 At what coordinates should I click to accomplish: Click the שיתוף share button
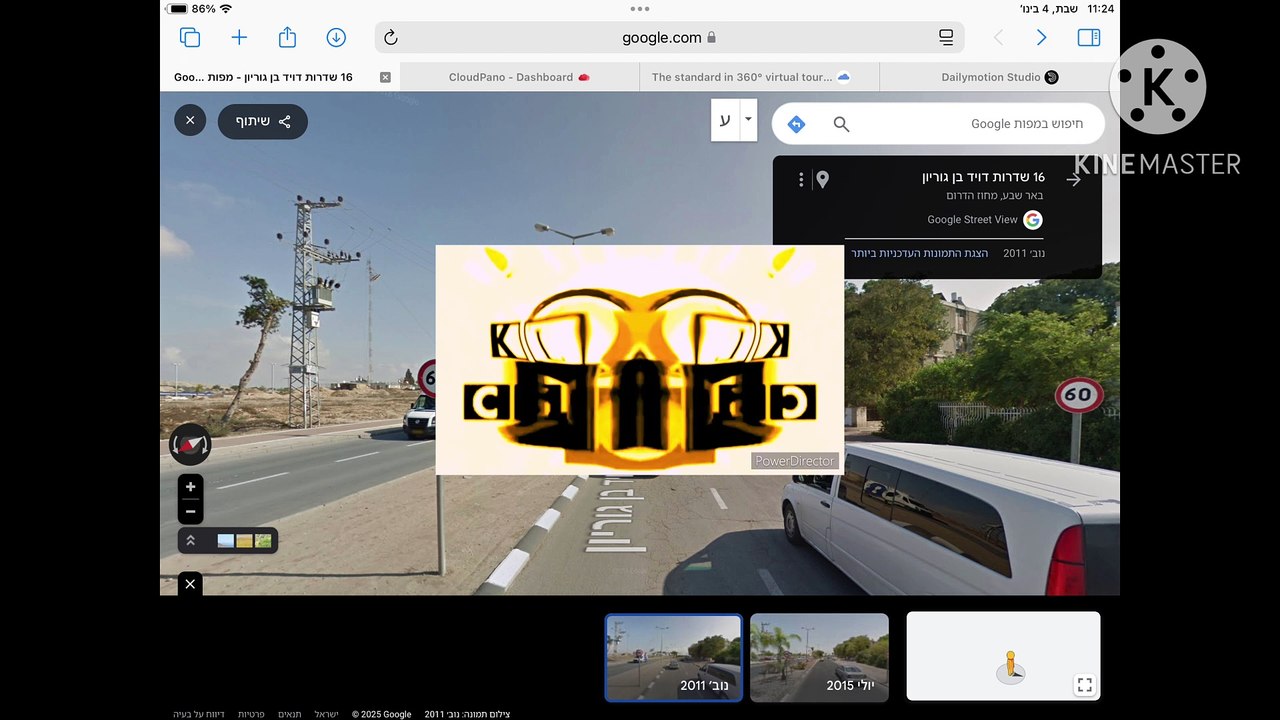[263, 121]
